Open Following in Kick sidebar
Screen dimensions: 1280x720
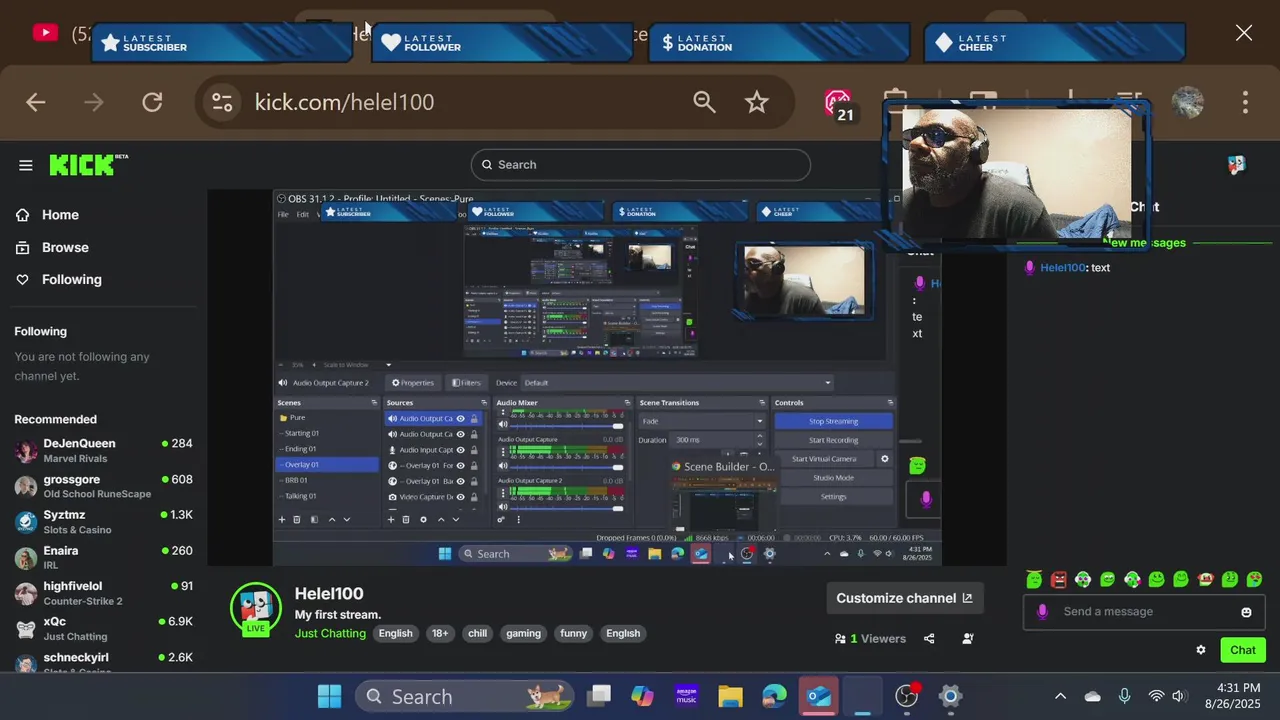coord(71,279)
